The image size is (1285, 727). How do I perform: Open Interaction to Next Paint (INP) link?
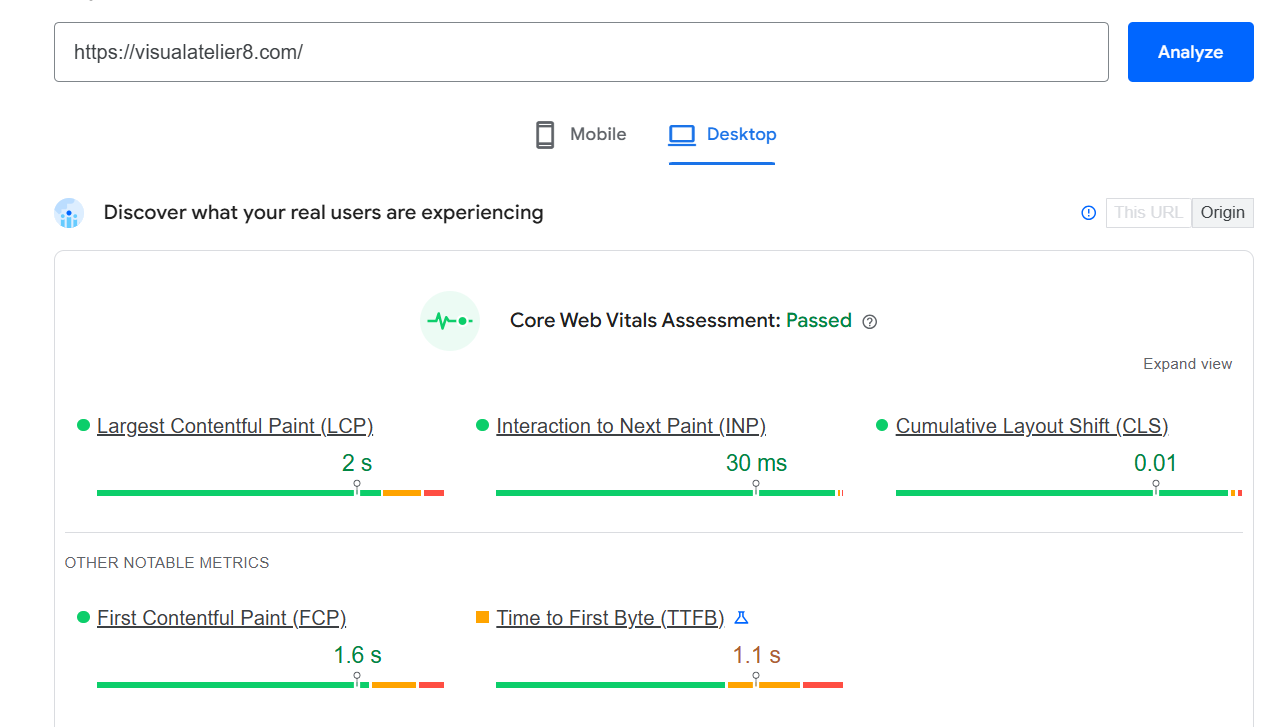pos(631,426)
